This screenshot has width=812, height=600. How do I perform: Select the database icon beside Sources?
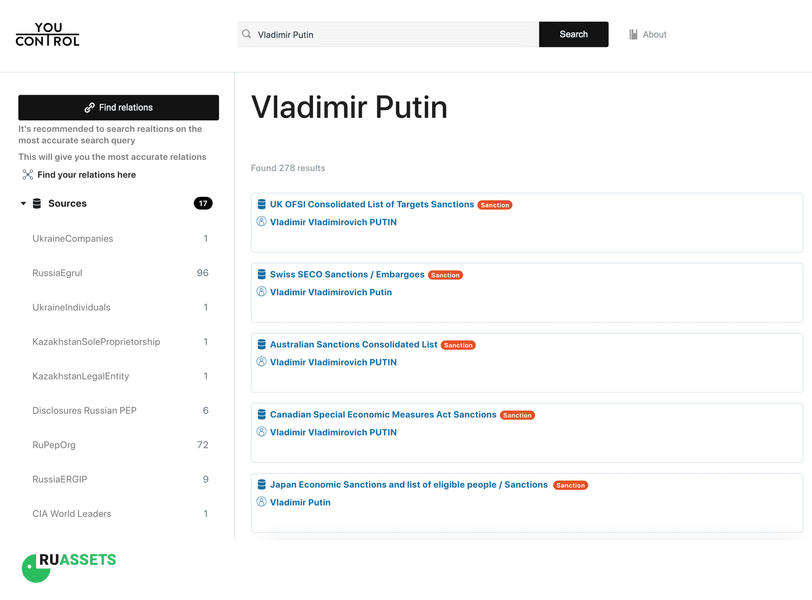tap(37, 203)
